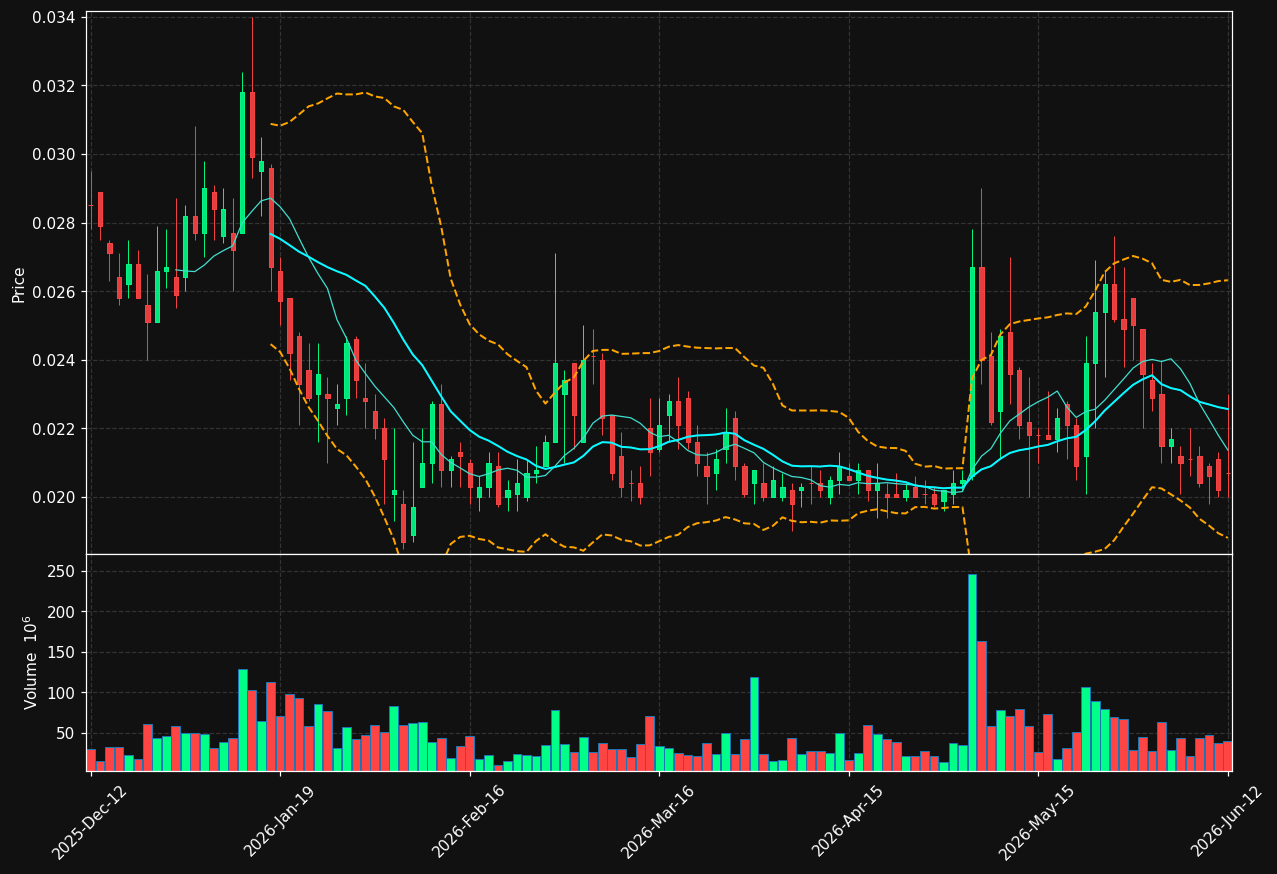The width and height of the screenshot is (1277, 874).
Task: Click the 100 volume axis label
Action: click(x=60, y=693)
